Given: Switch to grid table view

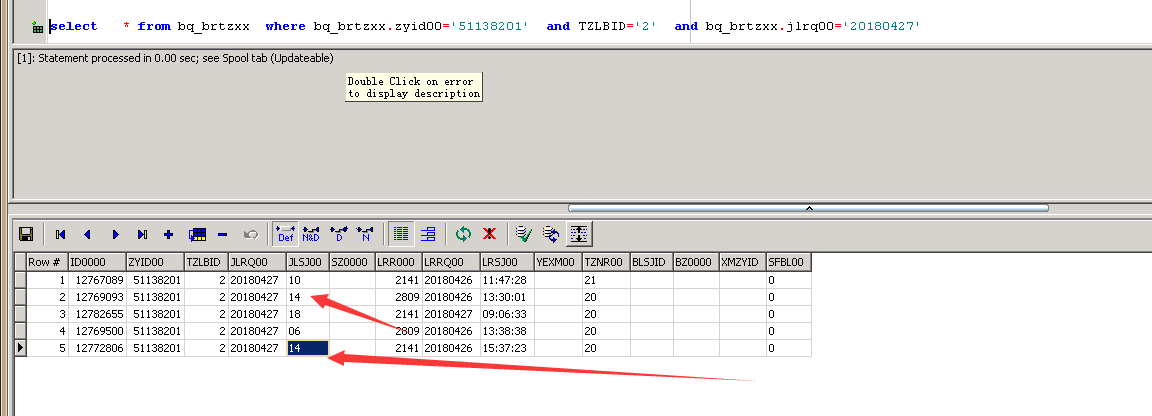Looking at the screenshot, I should [400, 234].
